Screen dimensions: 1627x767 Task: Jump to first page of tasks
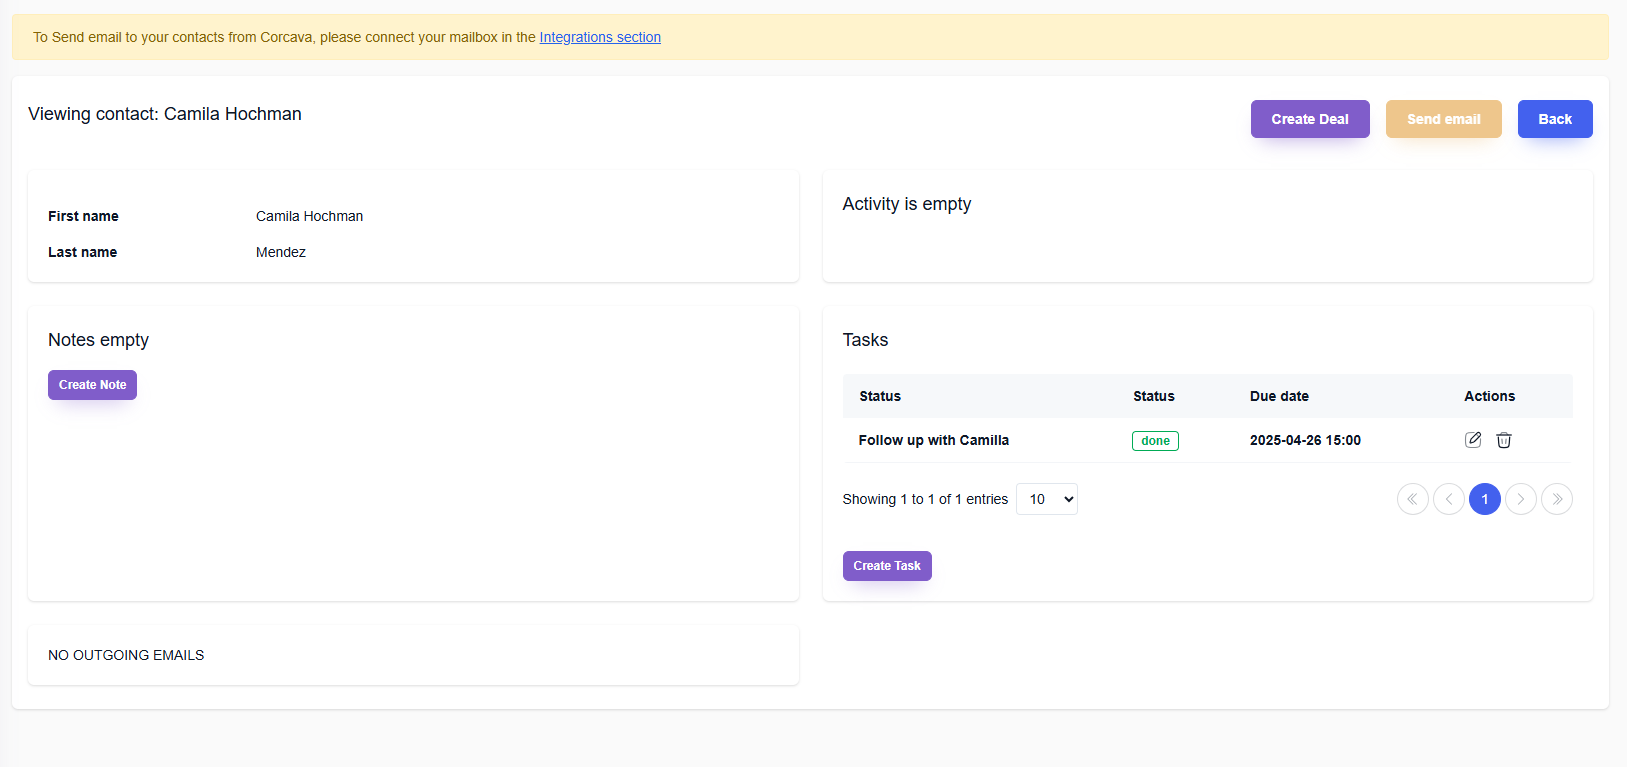(x=1412, y=499)
